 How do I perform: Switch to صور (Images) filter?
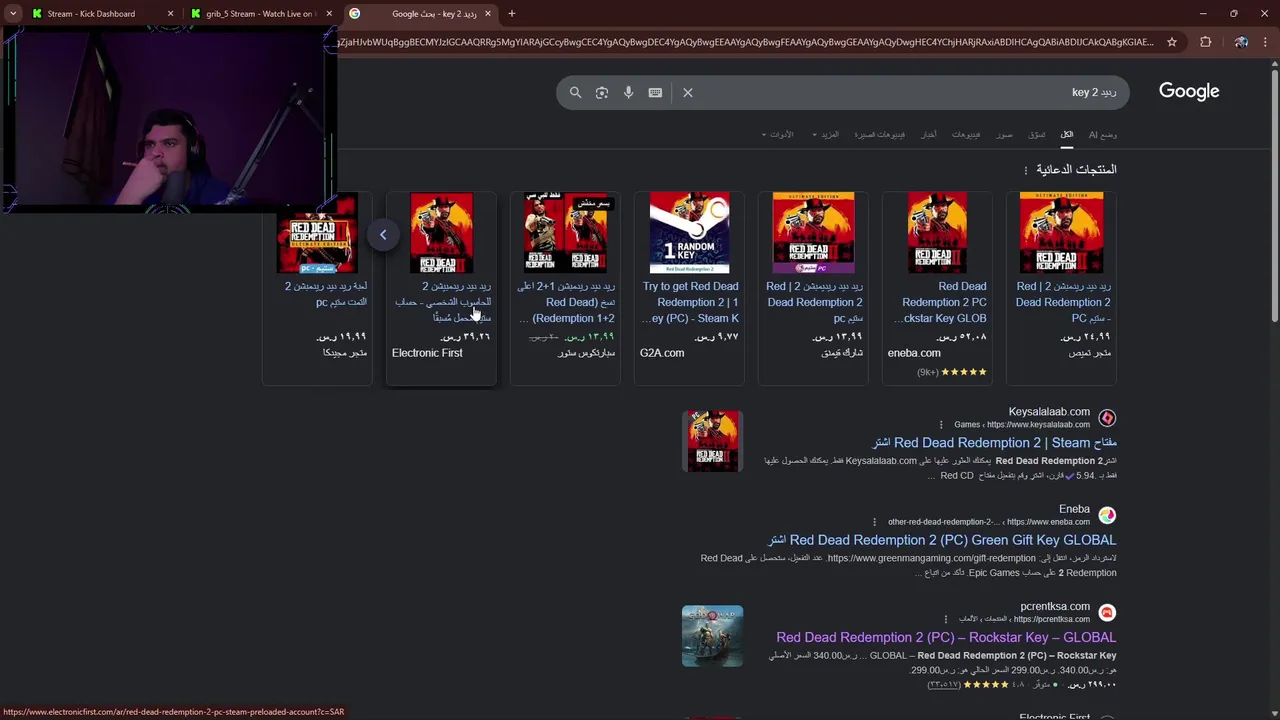[x=1004, y=134]
